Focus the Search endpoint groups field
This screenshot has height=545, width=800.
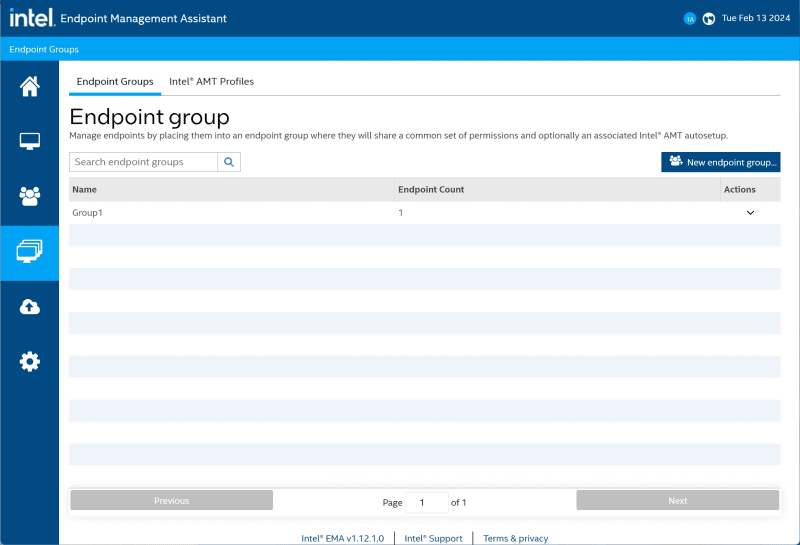[143, 162]
